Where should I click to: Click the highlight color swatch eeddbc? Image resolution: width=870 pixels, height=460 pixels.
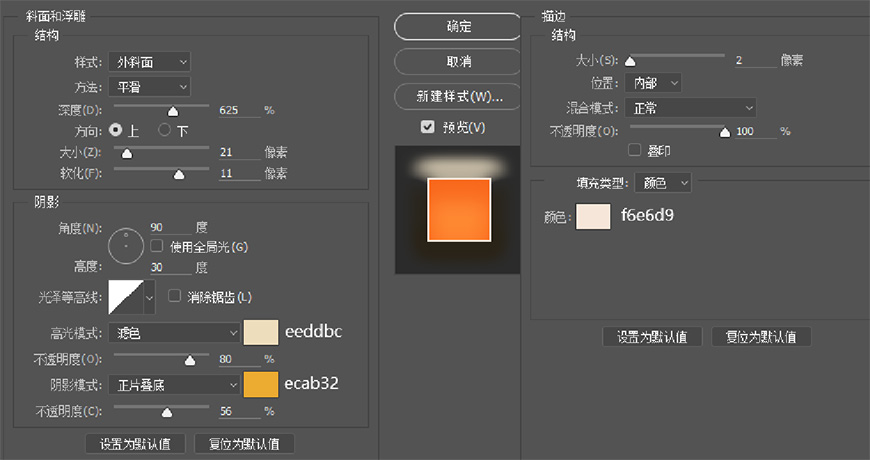(x=261, y=332)
